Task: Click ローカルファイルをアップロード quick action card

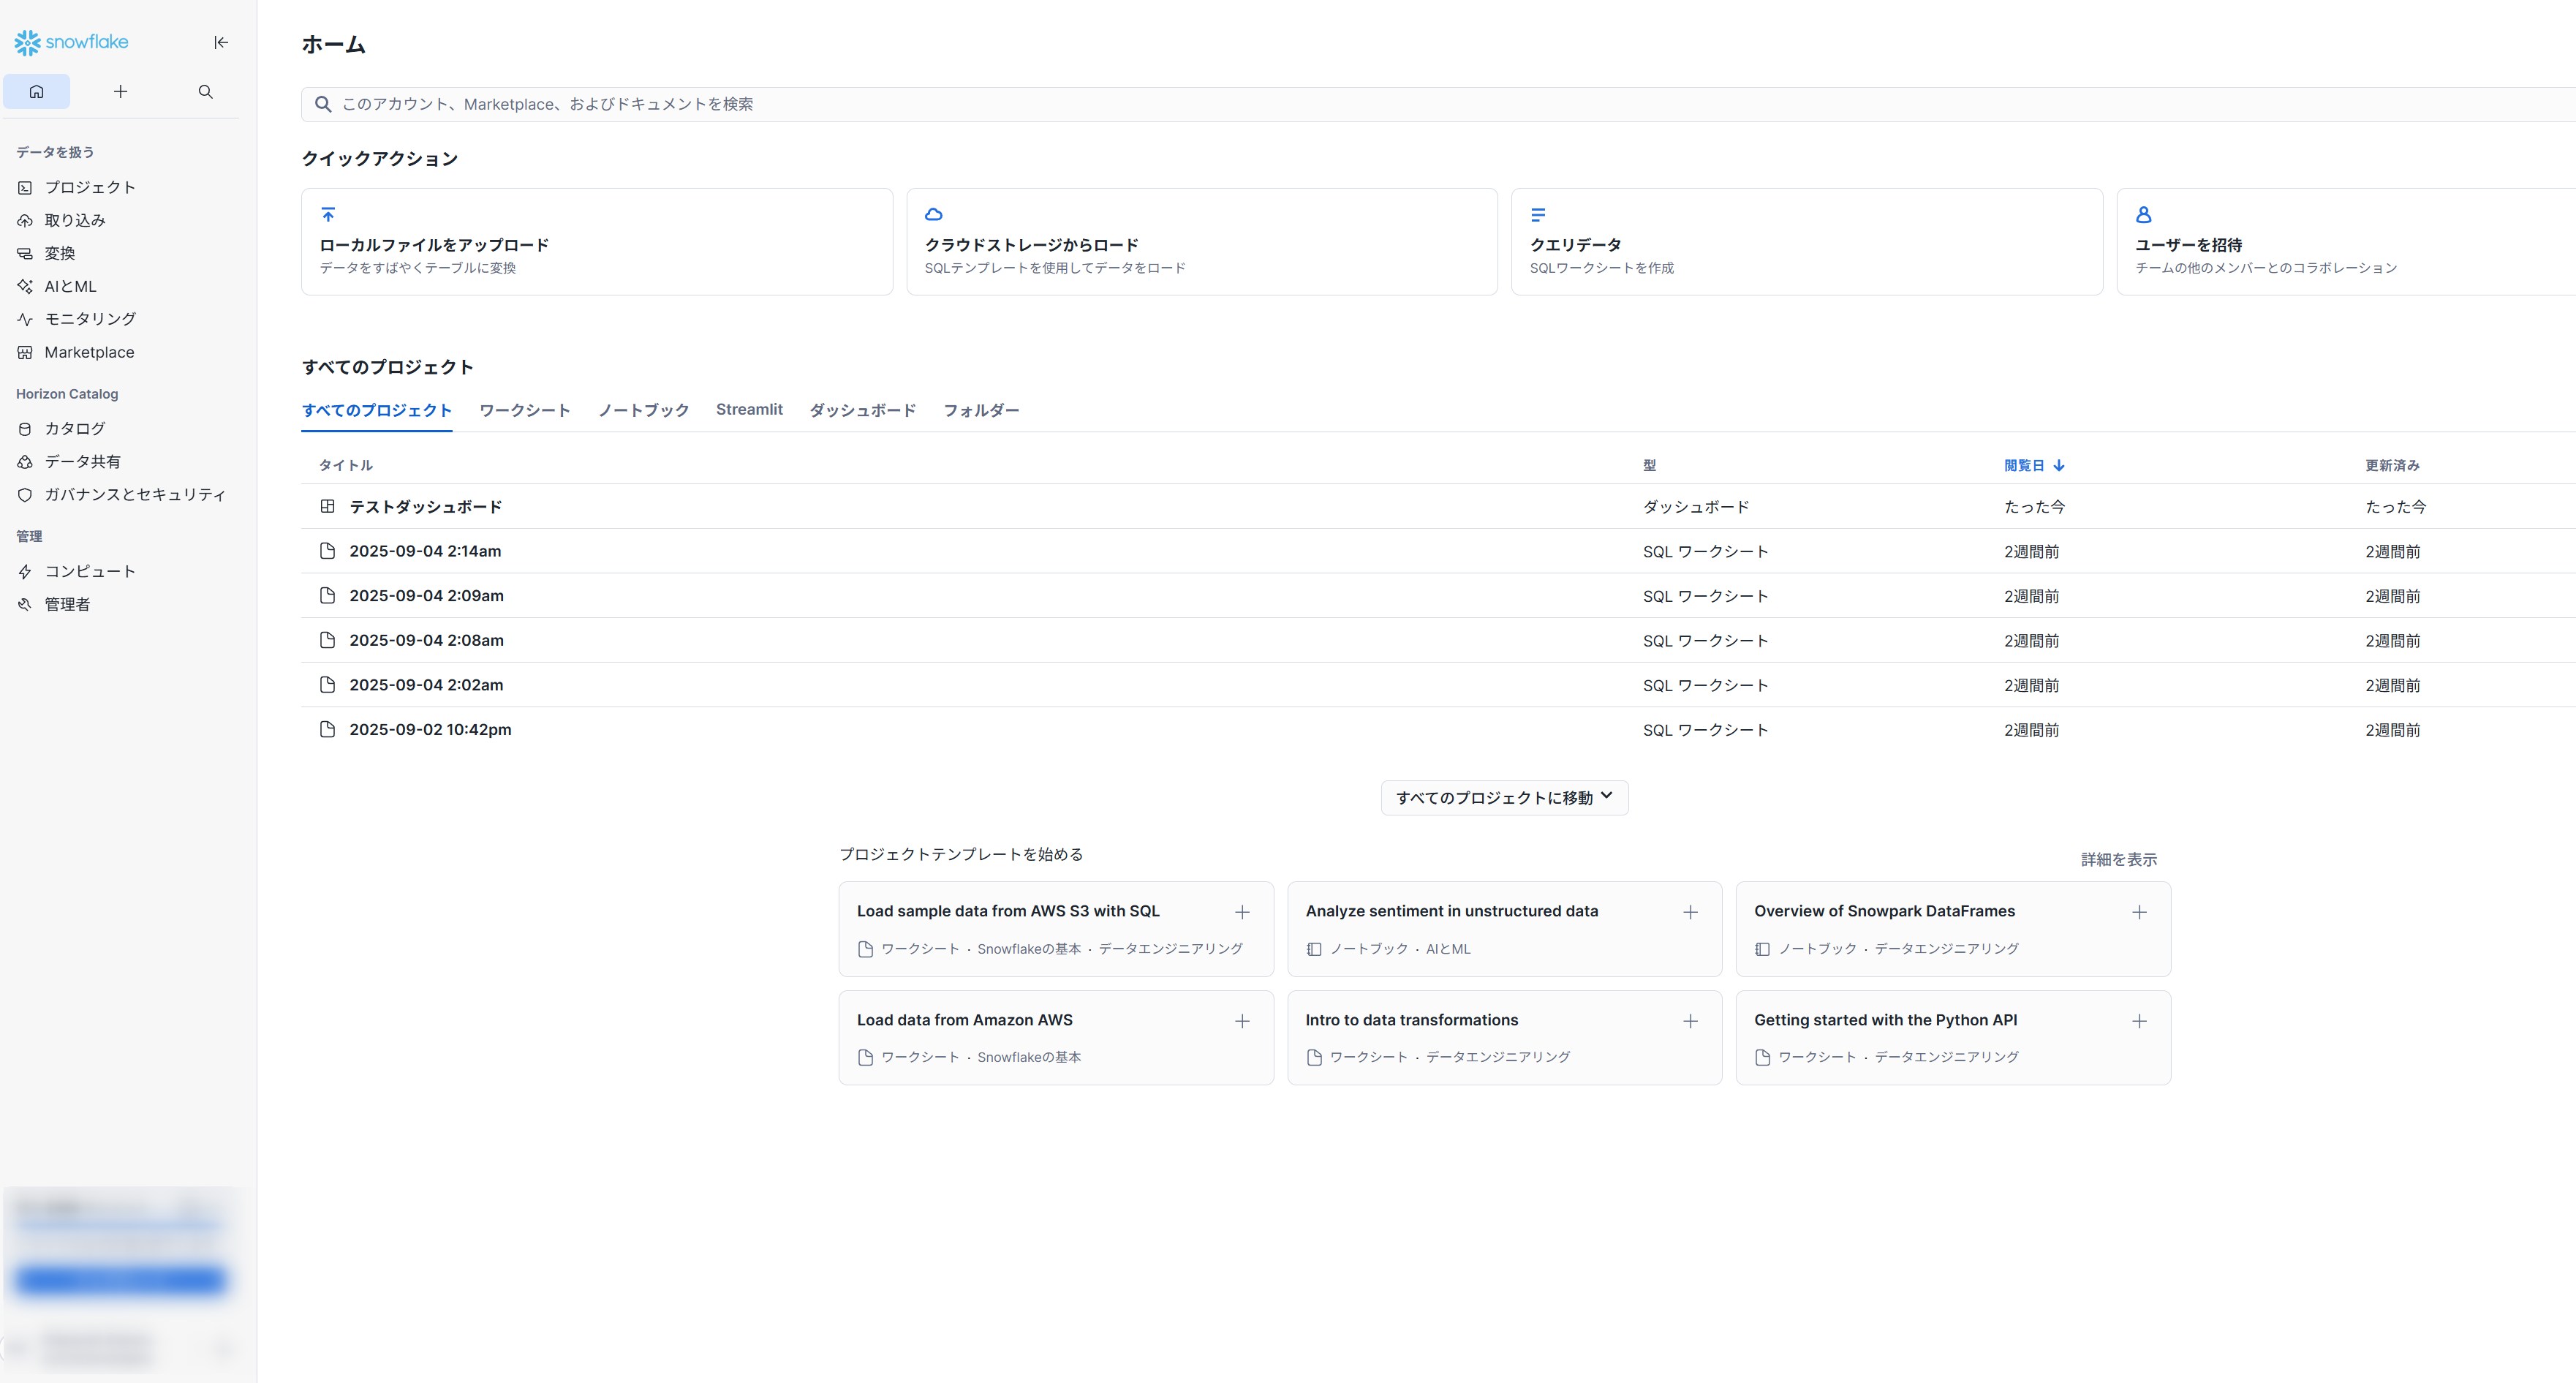Action: (x=596, y=242)
